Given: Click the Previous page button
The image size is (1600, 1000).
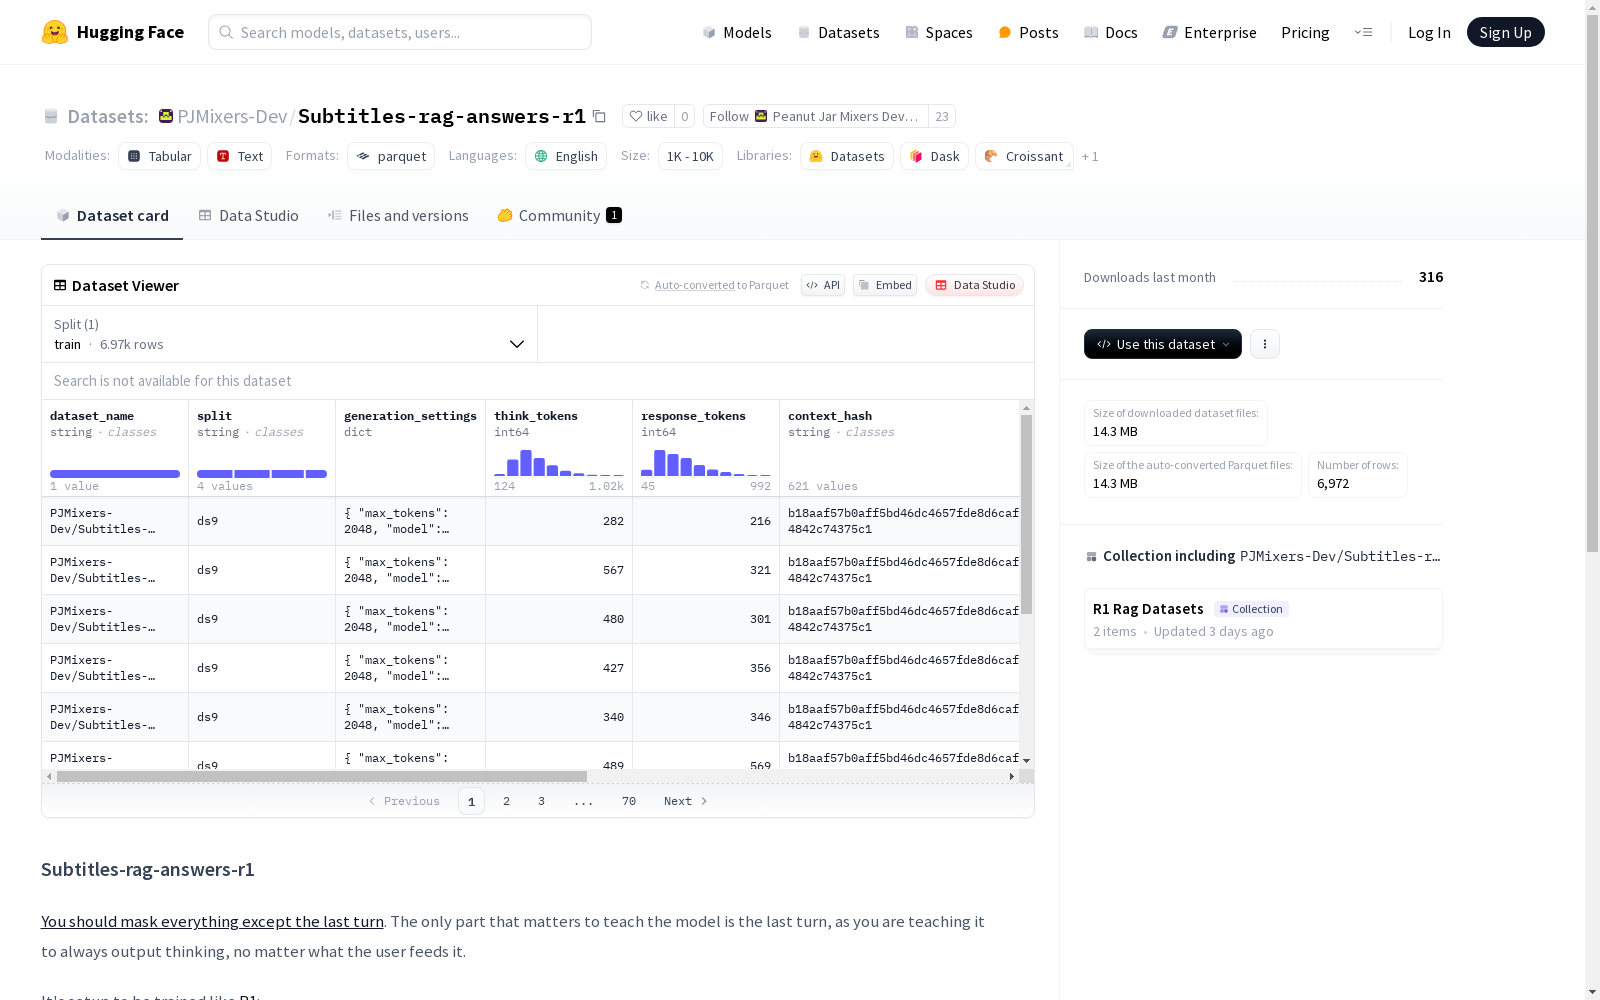Looking at the screenshot, I should click(x=404, y=801).
